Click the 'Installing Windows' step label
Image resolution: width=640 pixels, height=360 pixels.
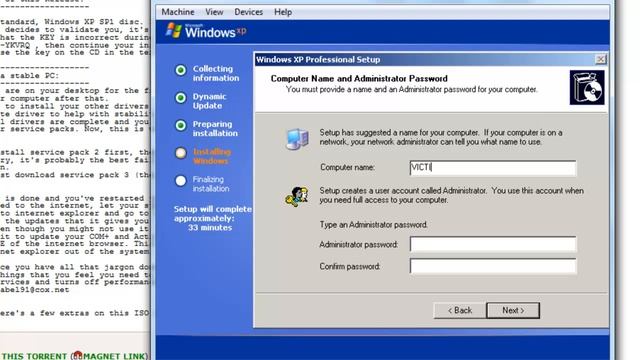(x=212, y=156)
